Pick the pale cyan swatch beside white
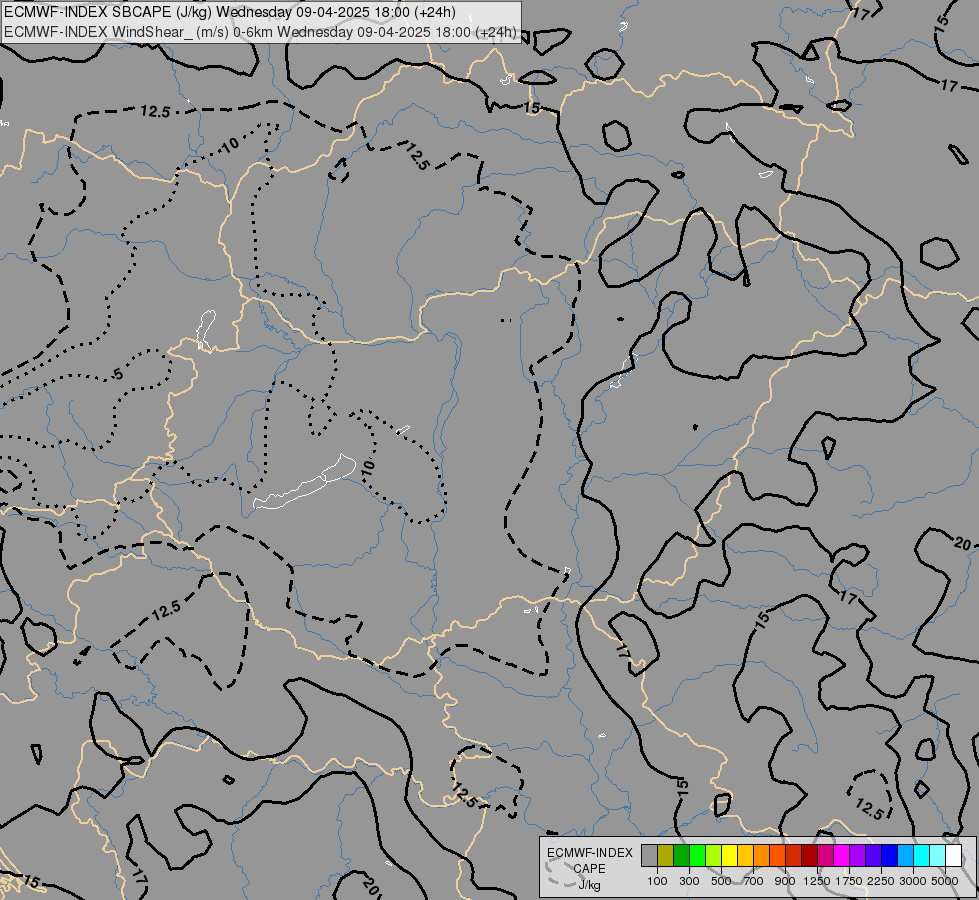This screenshot has width=979, height=900. click(938, 856)
